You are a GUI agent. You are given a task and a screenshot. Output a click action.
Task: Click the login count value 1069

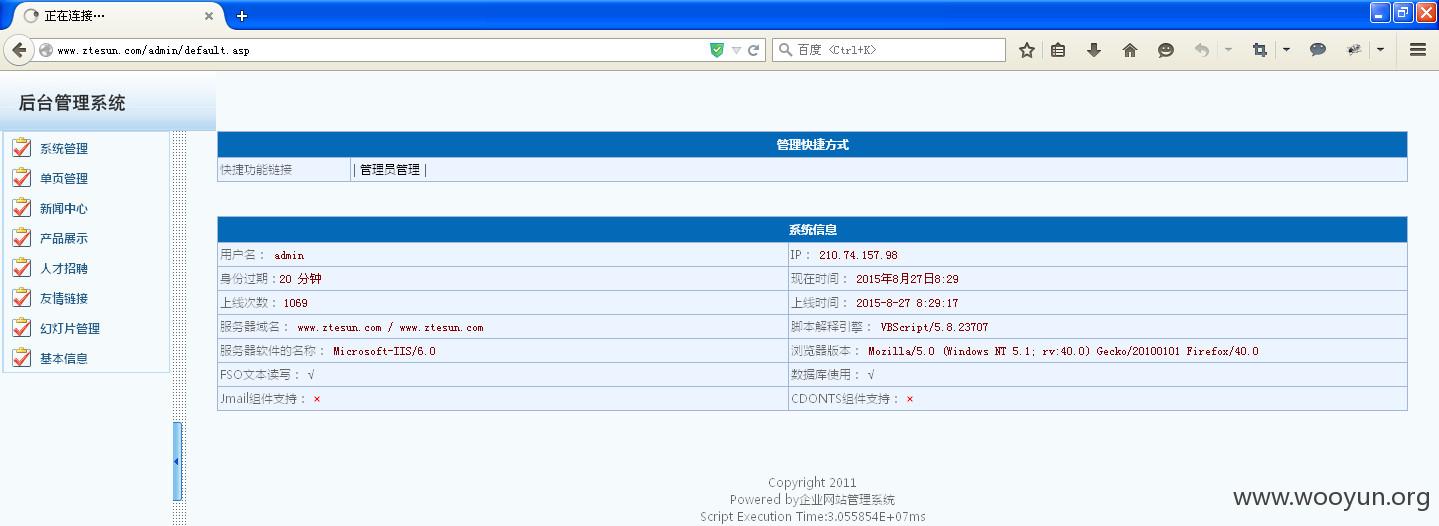(295, 303)
